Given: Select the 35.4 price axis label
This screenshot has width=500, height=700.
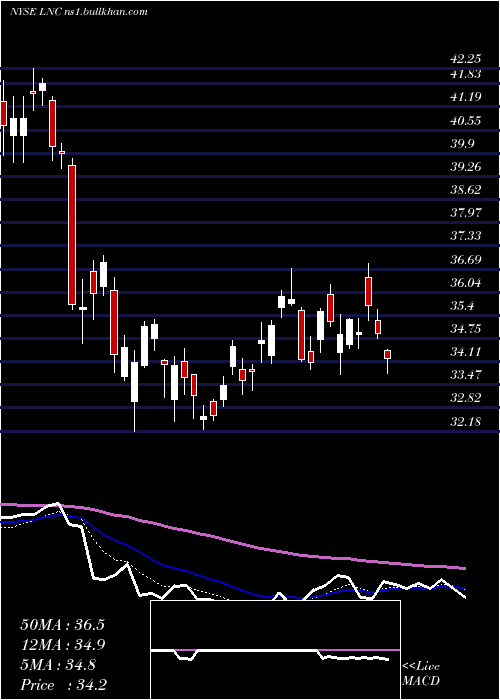Looking at the screenshot, I should [462, 306].
